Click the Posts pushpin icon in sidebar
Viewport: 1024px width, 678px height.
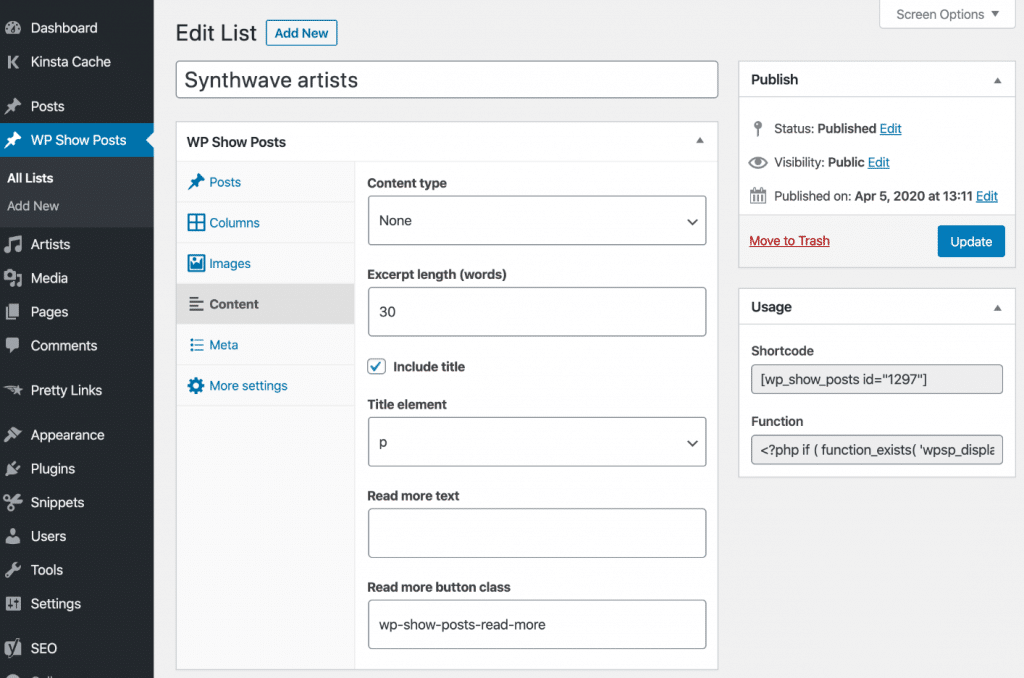13,106
